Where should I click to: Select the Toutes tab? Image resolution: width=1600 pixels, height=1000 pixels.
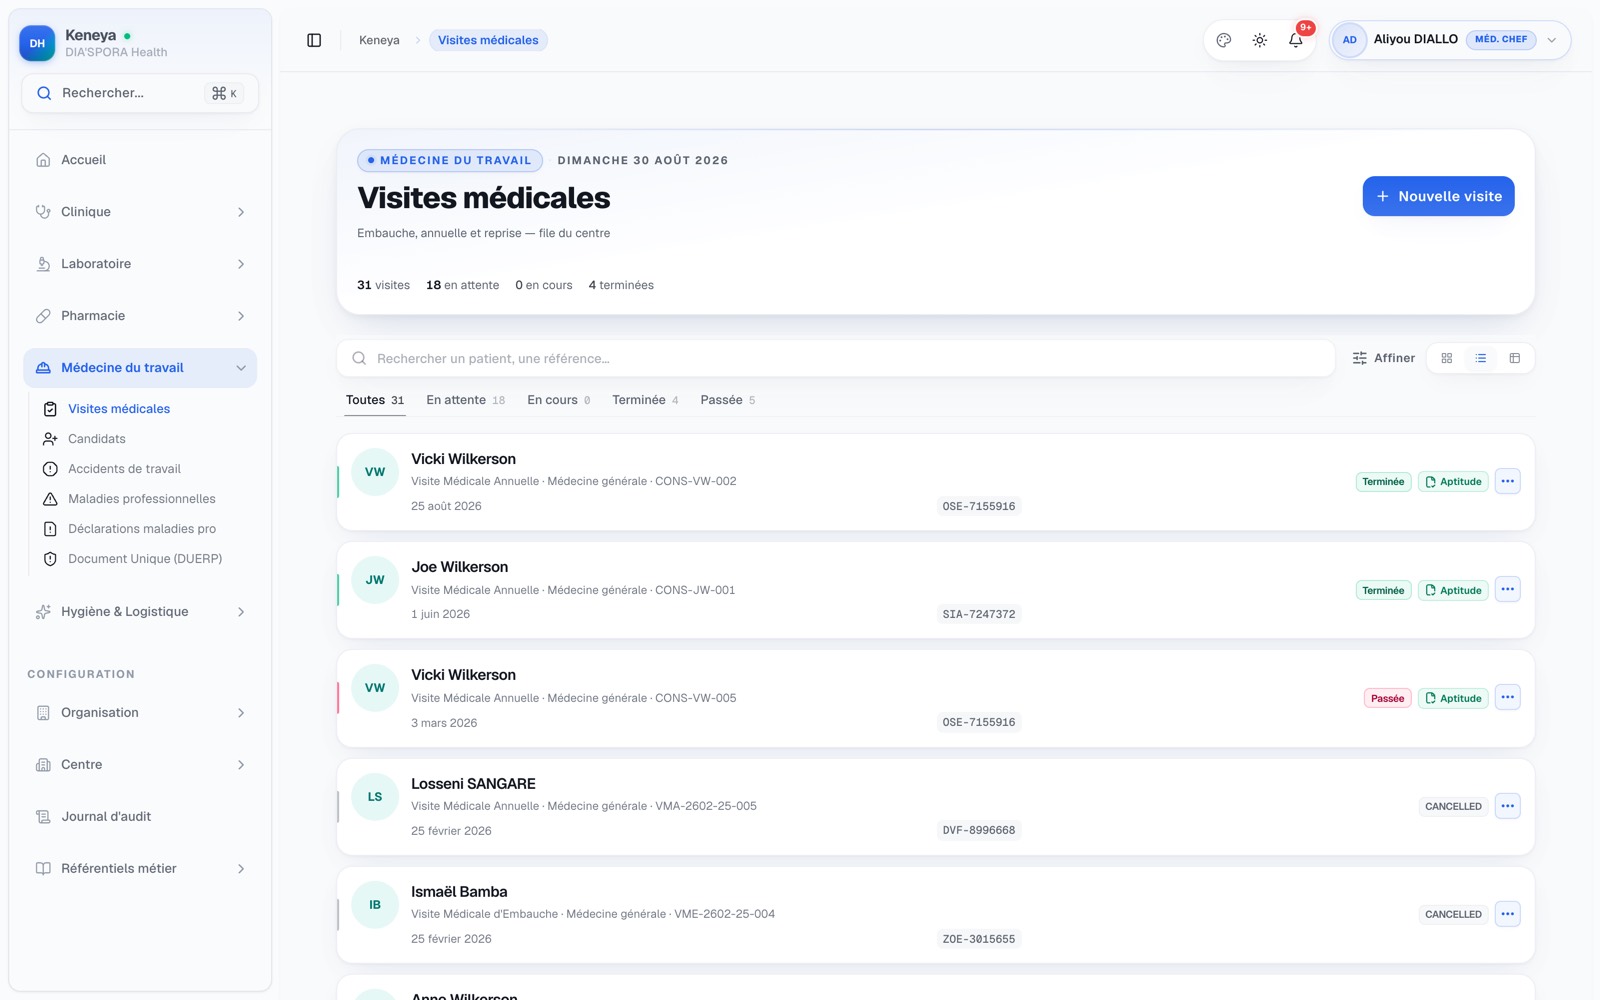point(375,400)
